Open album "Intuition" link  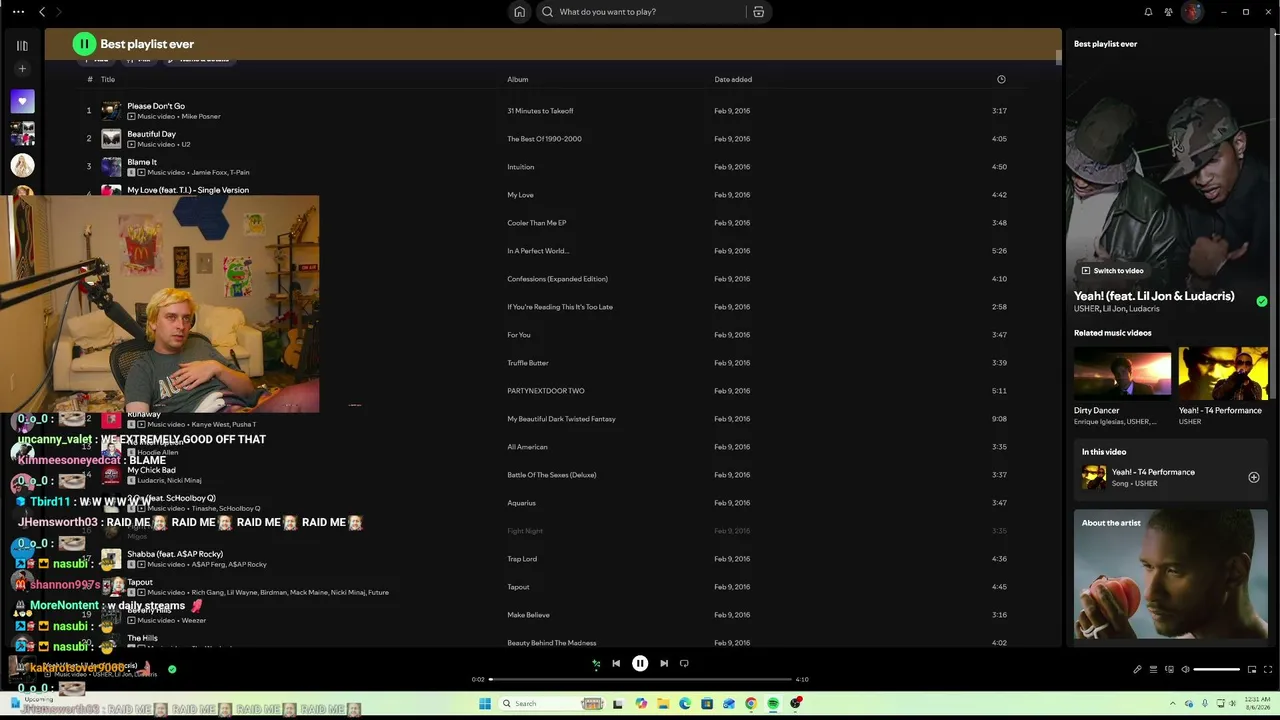pyautogui.click(x=521, y=167)
